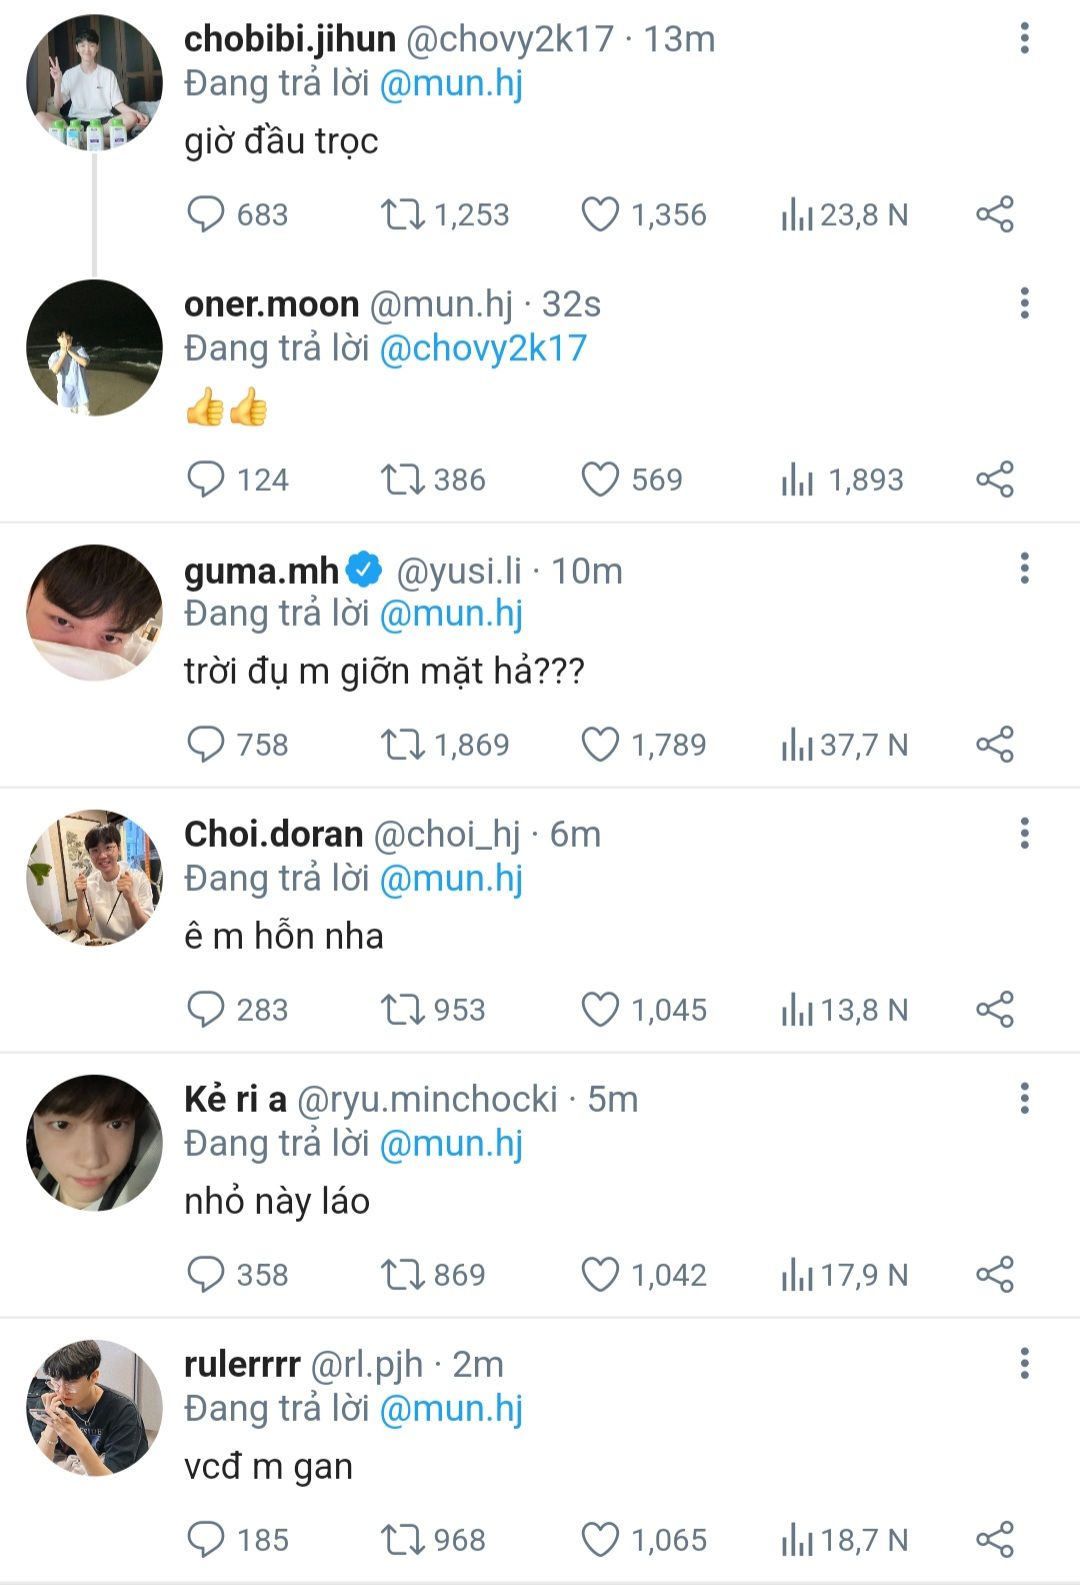Open the rulerrrr username heading
1080x1587 pixels.
242,1364
